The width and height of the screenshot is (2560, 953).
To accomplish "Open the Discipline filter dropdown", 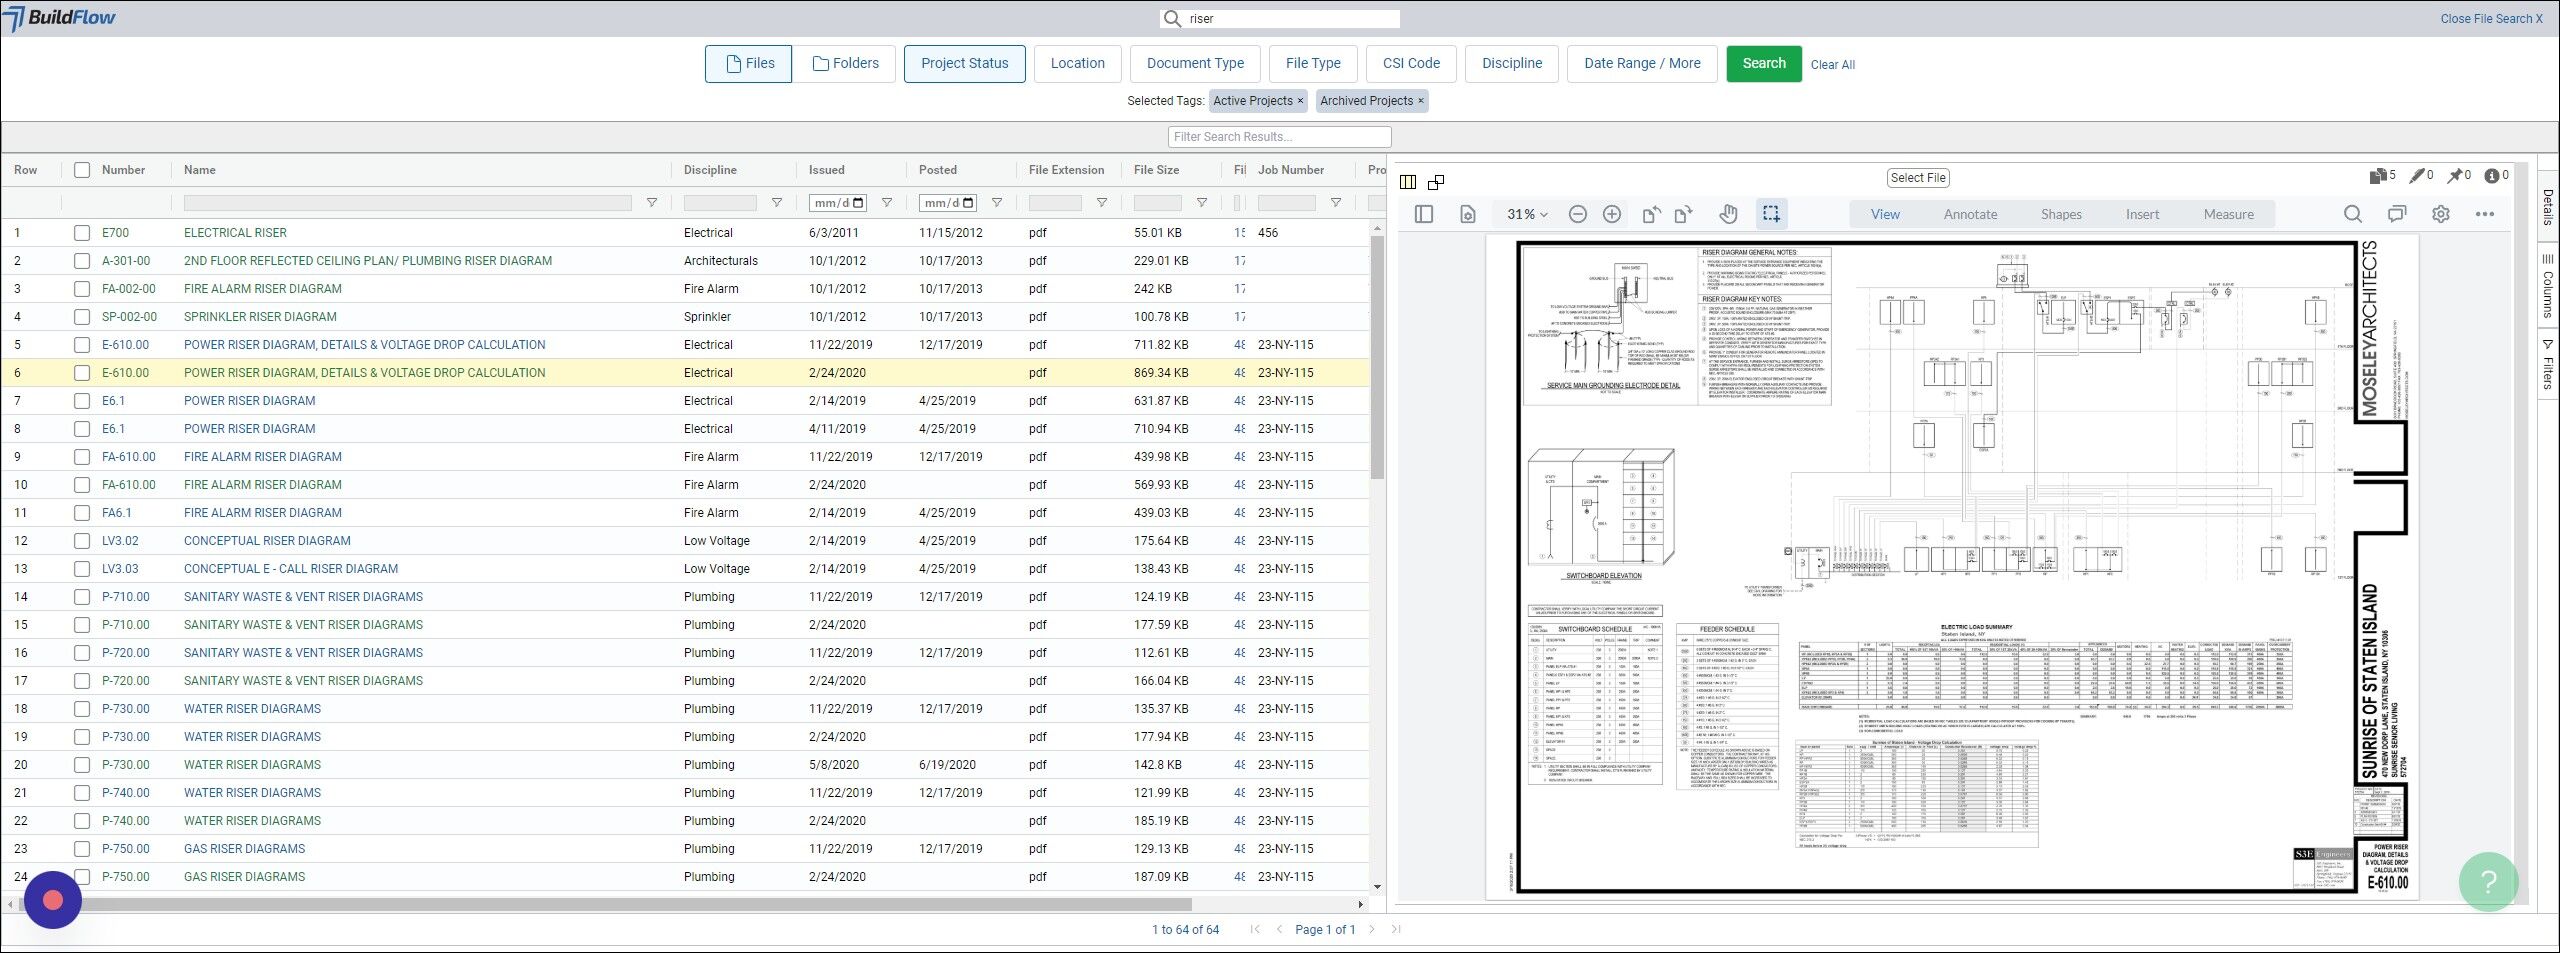I will 1511,64.
